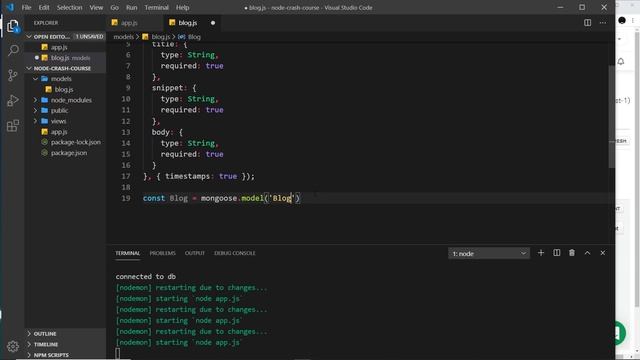
Task: Click 'models' in the breadcrumb
Action: [x=124, y=37]
